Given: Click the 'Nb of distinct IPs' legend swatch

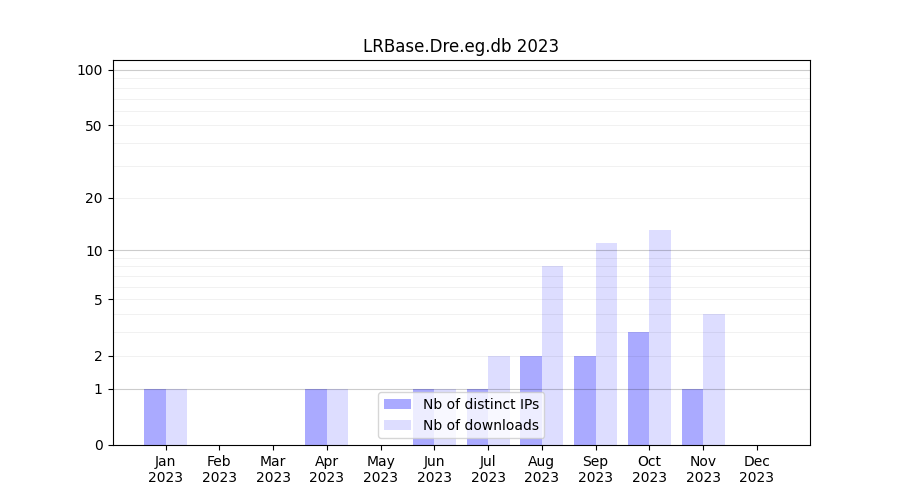Looking at the screenshot, I should tap(397, 404).
